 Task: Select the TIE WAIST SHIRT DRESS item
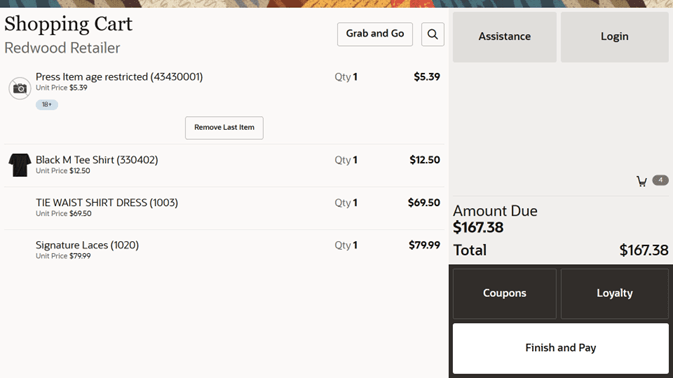pyautogui.click(x=224, y=208)
